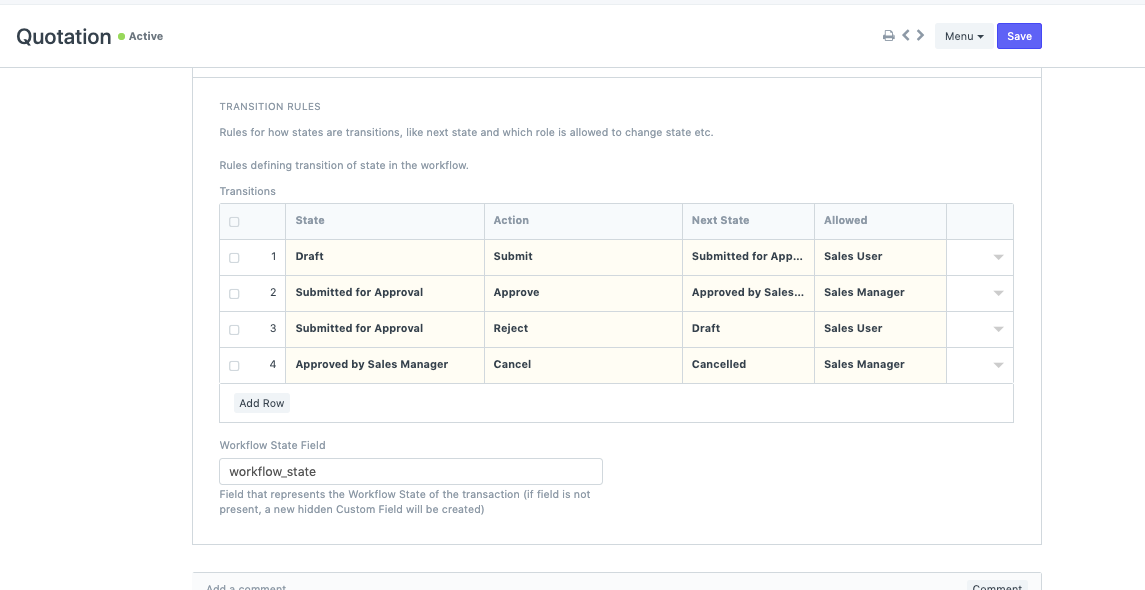The height and width of the screenshot is (590, 1145).
Task: Click Add Row button below Transitions table
Action: point(261,403)
